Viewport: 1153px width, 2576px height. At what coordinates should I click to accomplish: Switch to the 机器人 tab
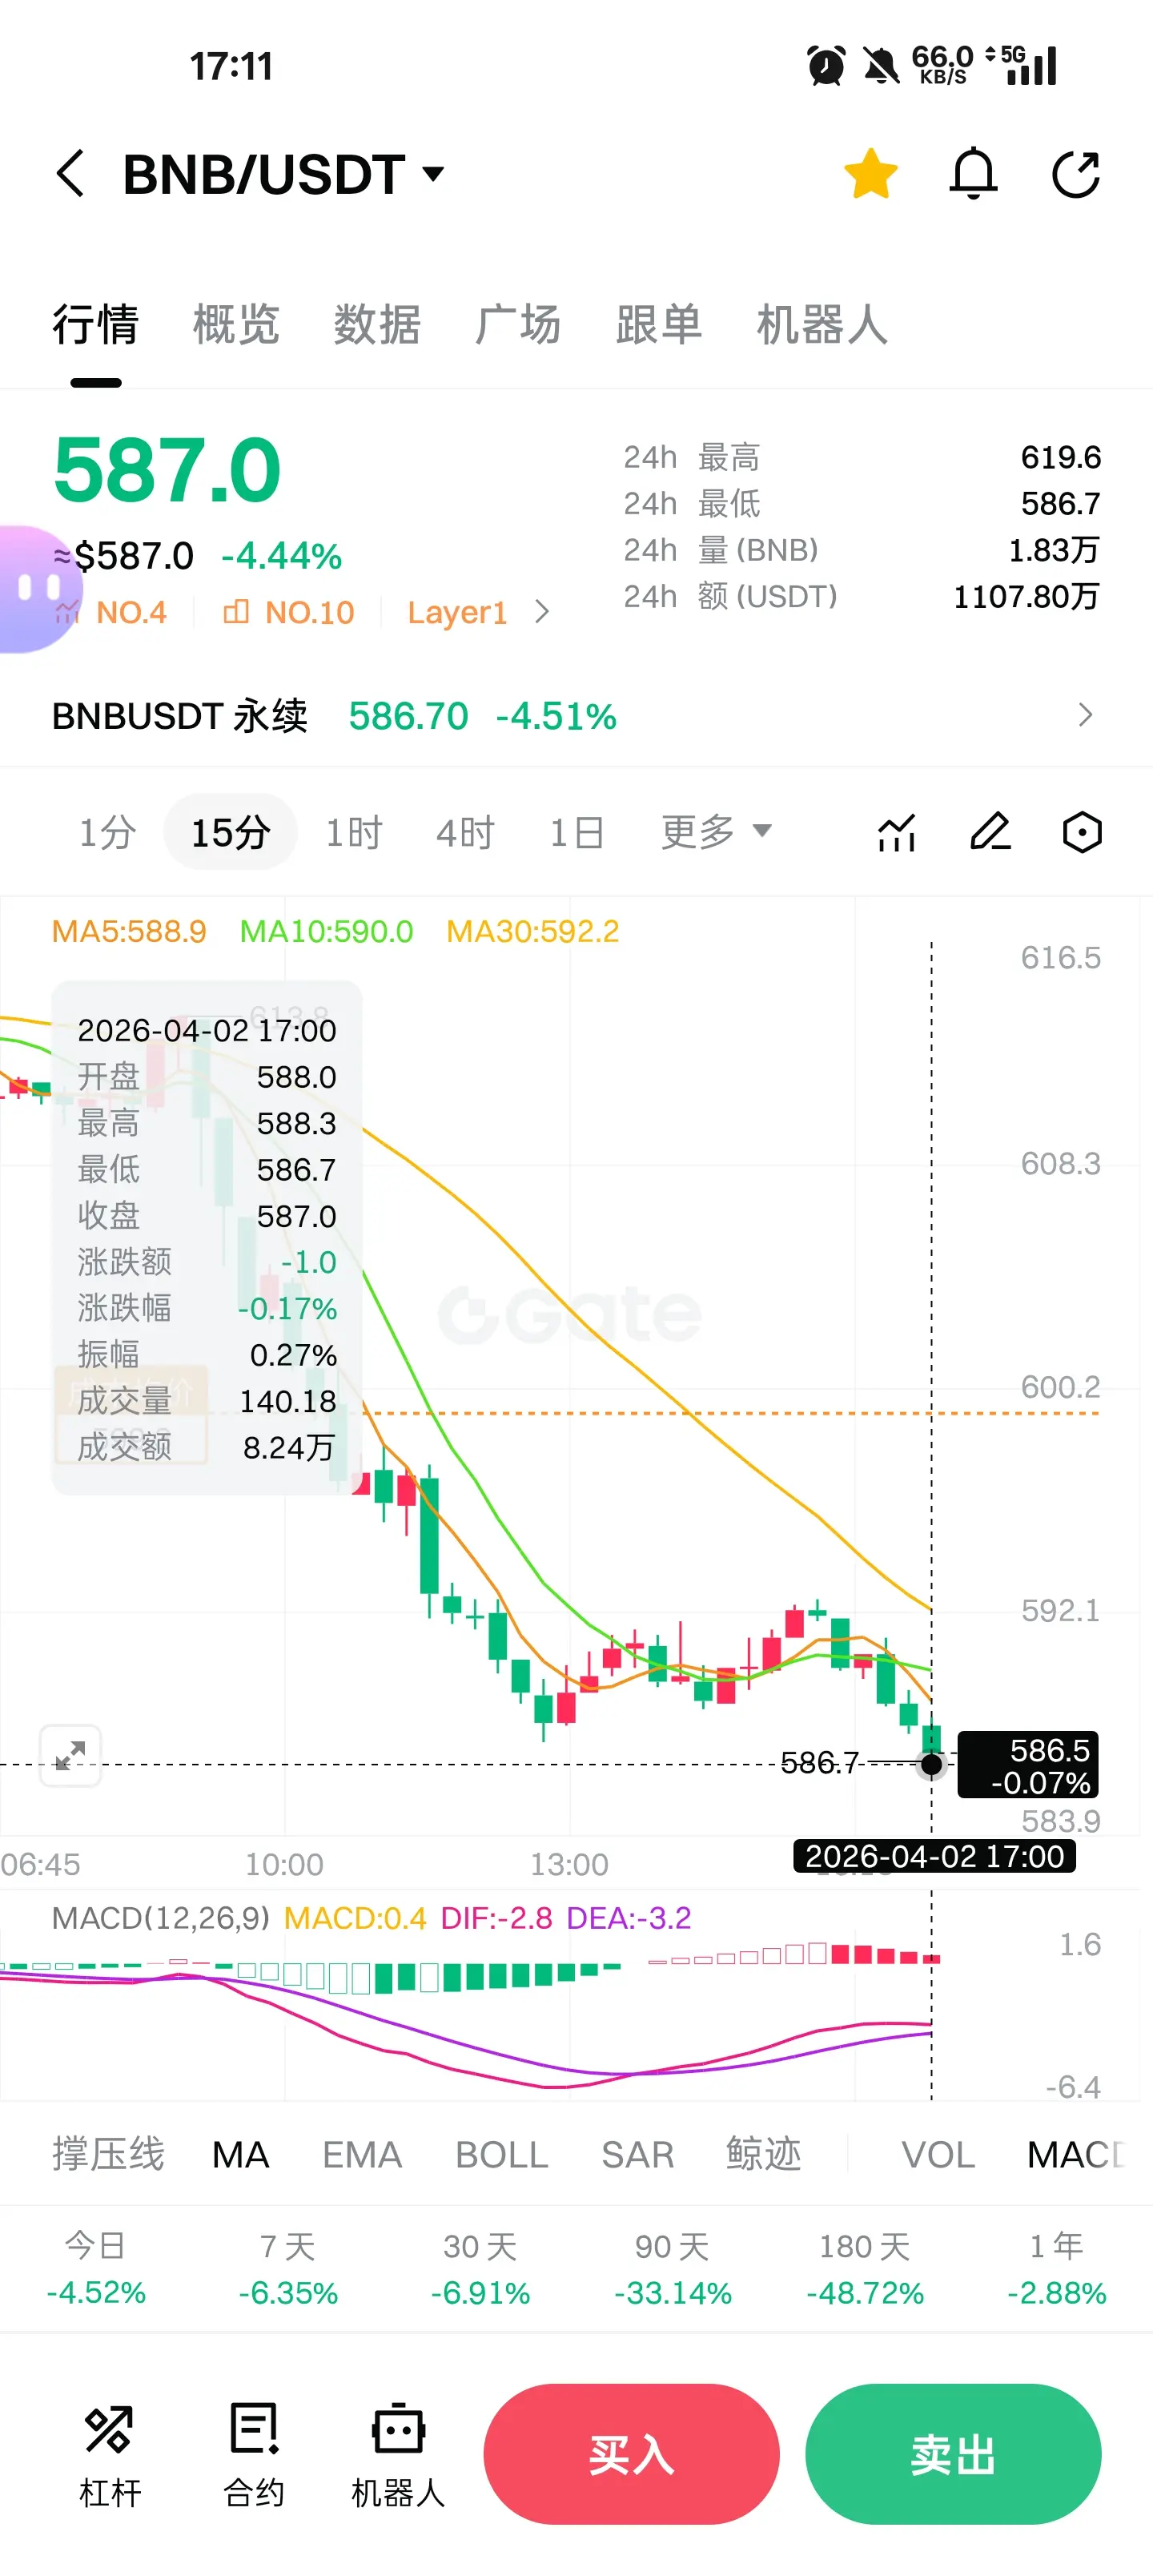[x=822, y=325]
